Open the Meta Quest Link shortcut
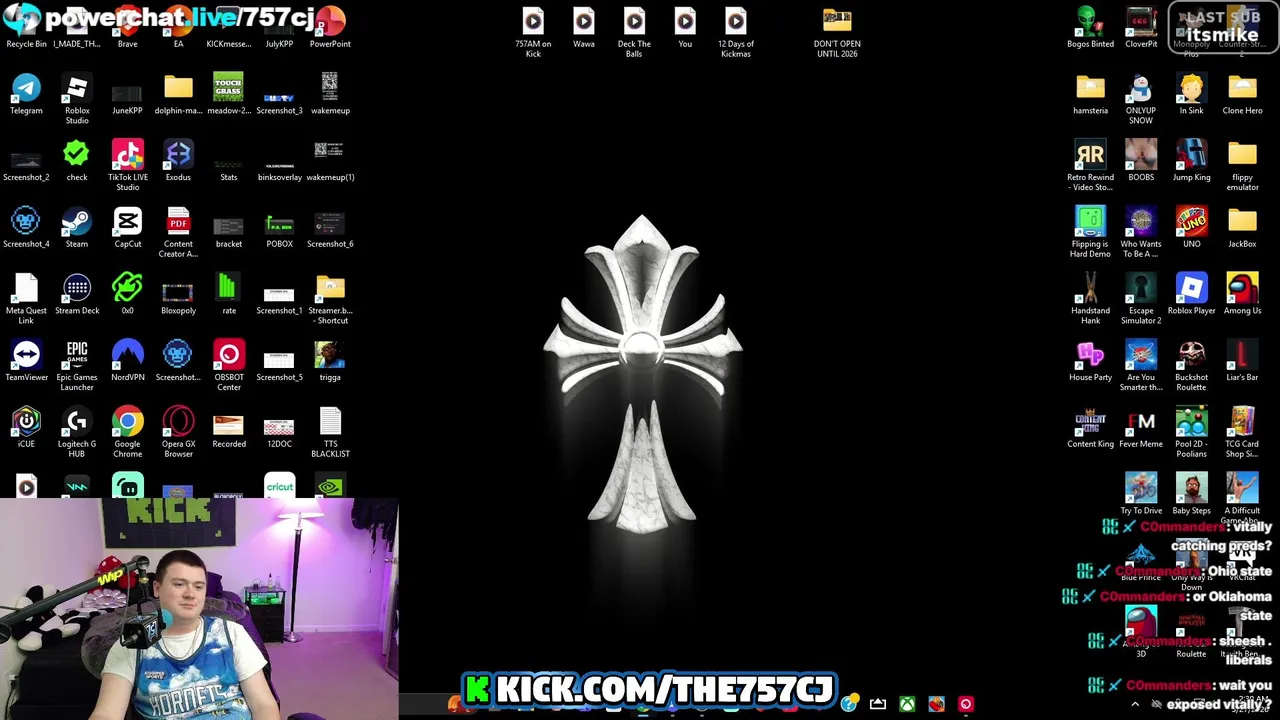 (x=26, y=299)
